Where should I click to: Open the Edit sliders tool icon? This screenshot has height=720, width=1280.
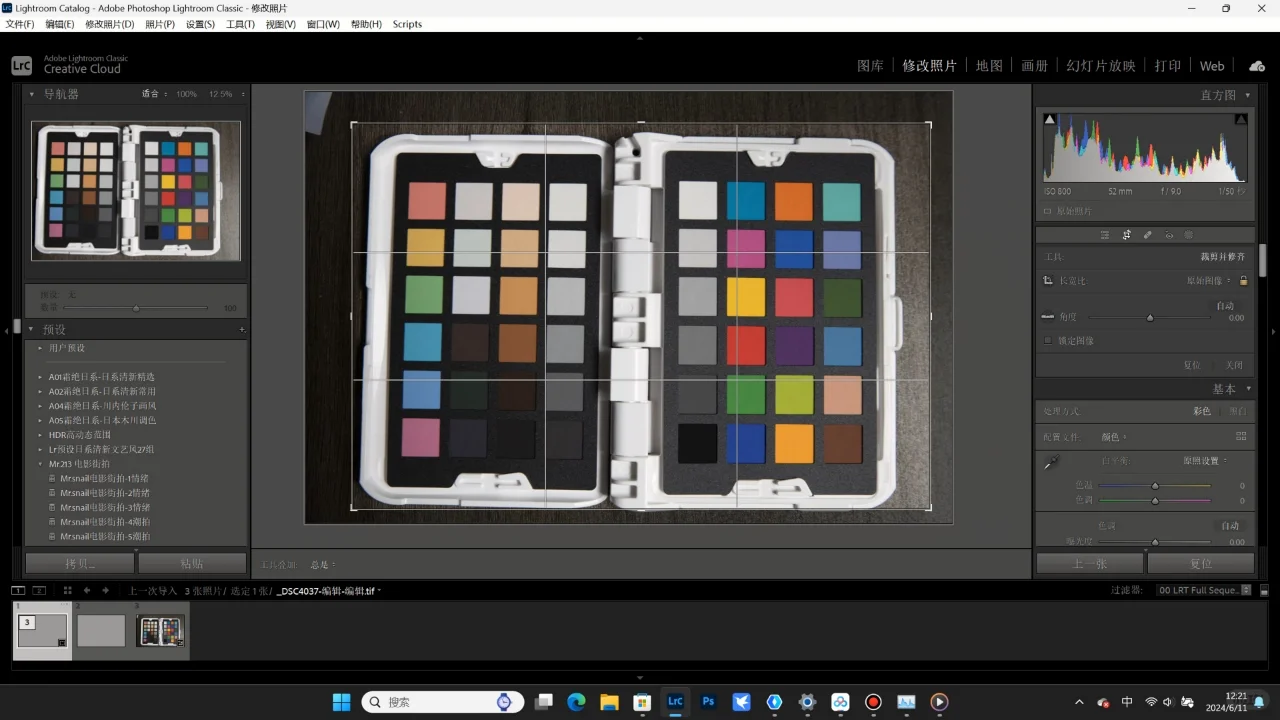coord(1105,235)
